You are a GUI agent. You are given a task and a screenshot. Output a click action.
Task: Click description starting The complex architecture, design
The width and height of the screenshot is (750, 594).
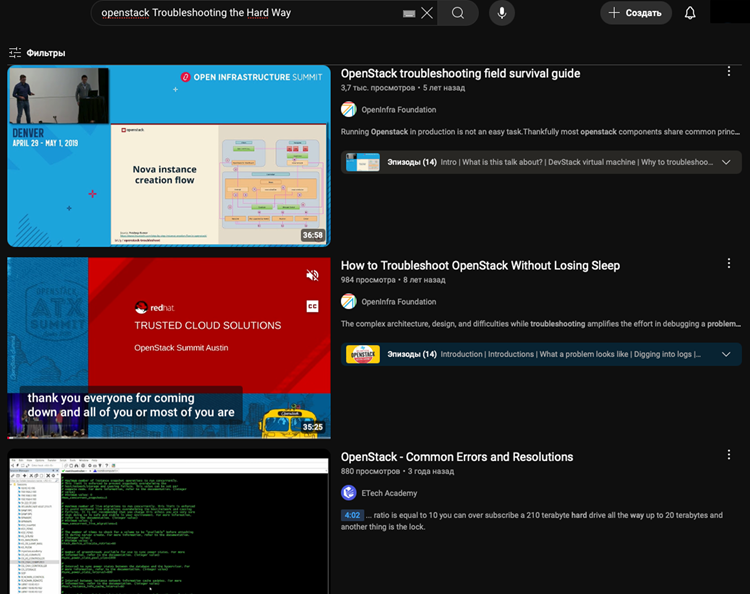click(x=540, y=324)
